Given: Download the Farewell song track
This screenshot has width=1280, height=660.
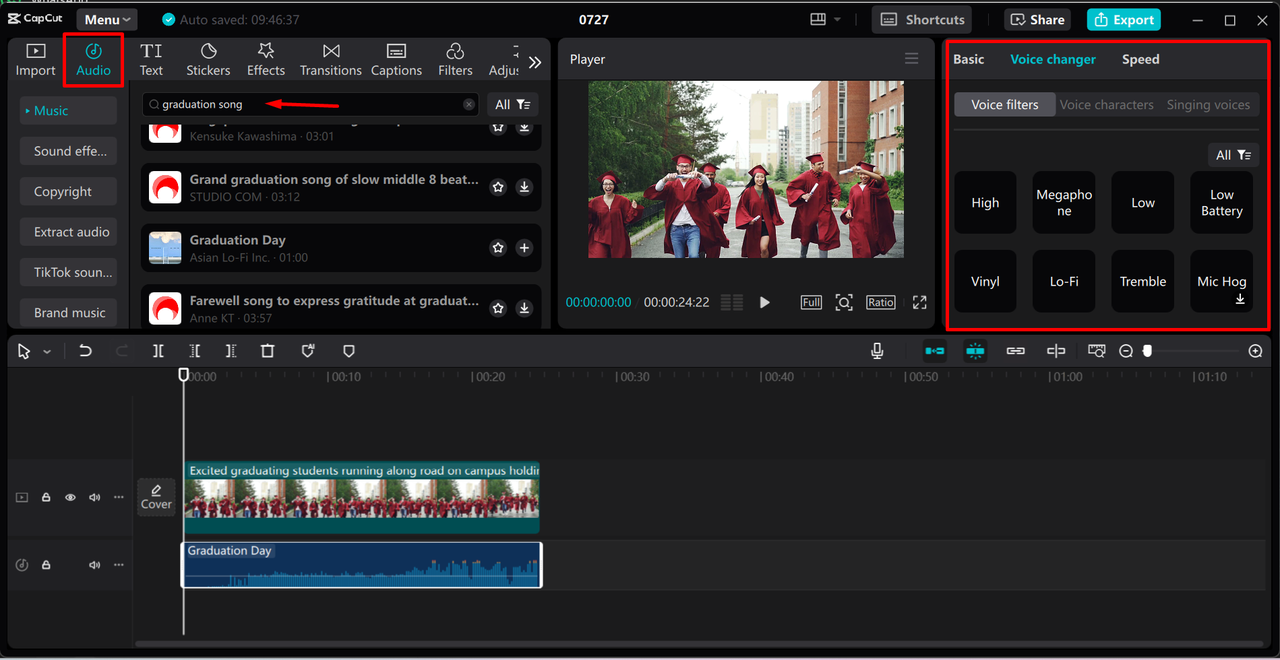Looking at the screenshot, I should 524,309.
